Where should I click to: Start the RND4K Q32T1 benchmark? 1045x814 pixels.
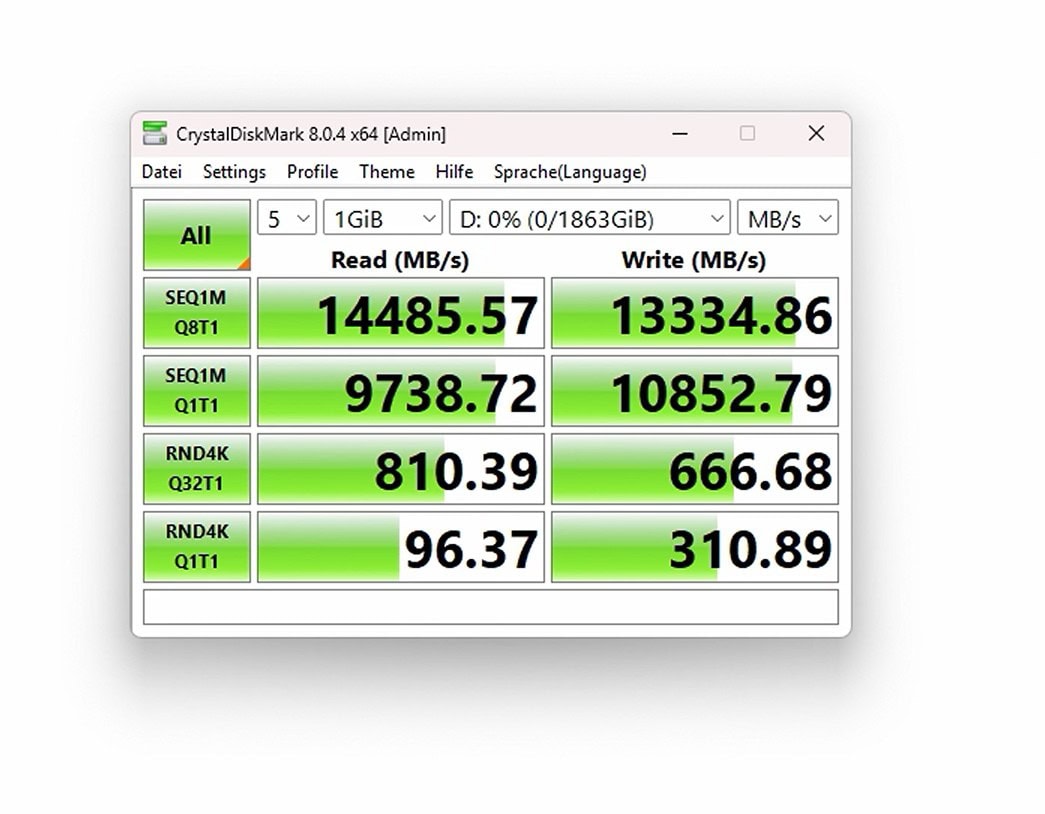click(x=196, y=469)
